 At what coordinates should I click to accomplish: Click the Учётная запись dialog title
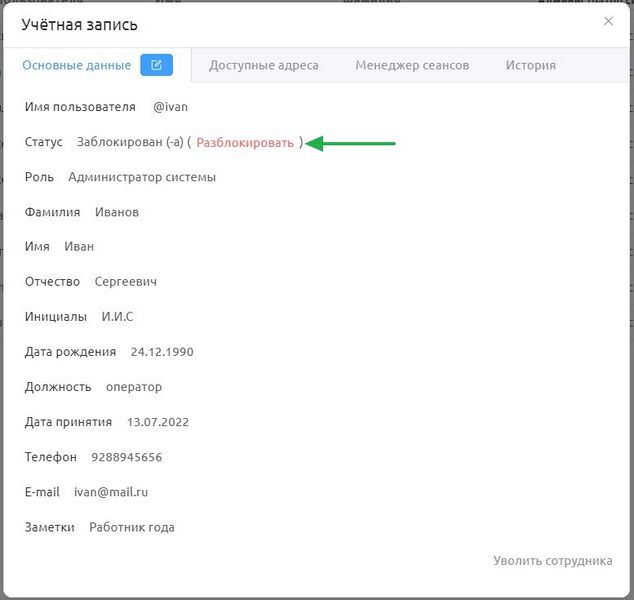(x=79, y=25)
